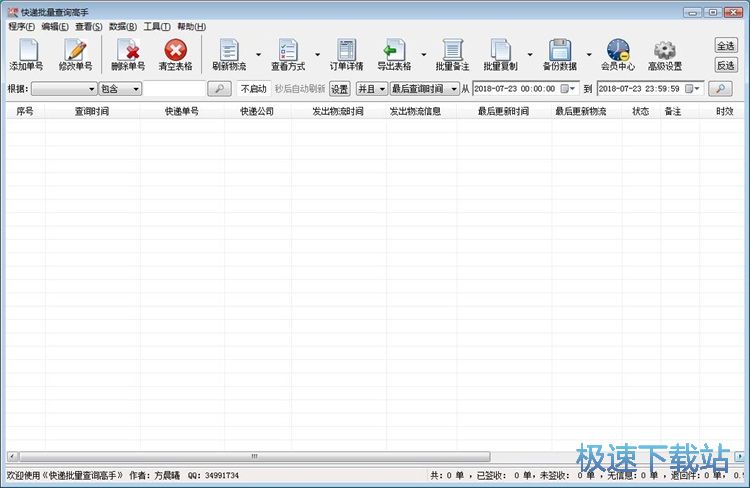
Task: Open the 会员中心 member center icon
Action: pos(618,50)
